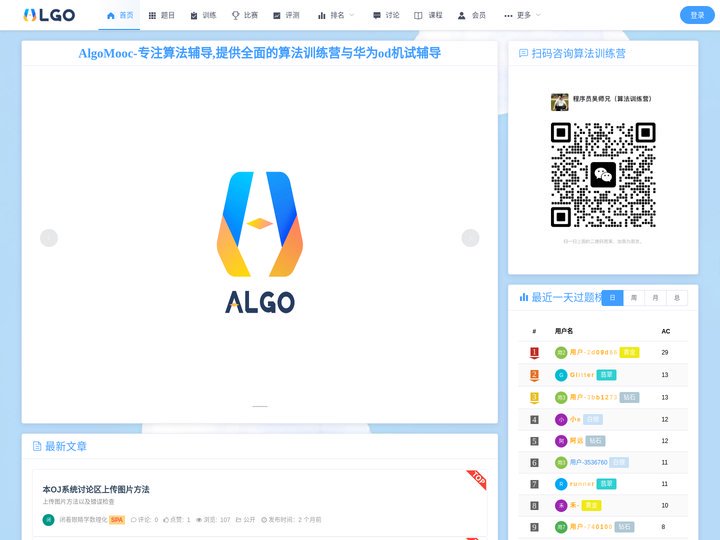Click the book icon beside 课程
Screen dimensions: 720x540
(418, 16)
